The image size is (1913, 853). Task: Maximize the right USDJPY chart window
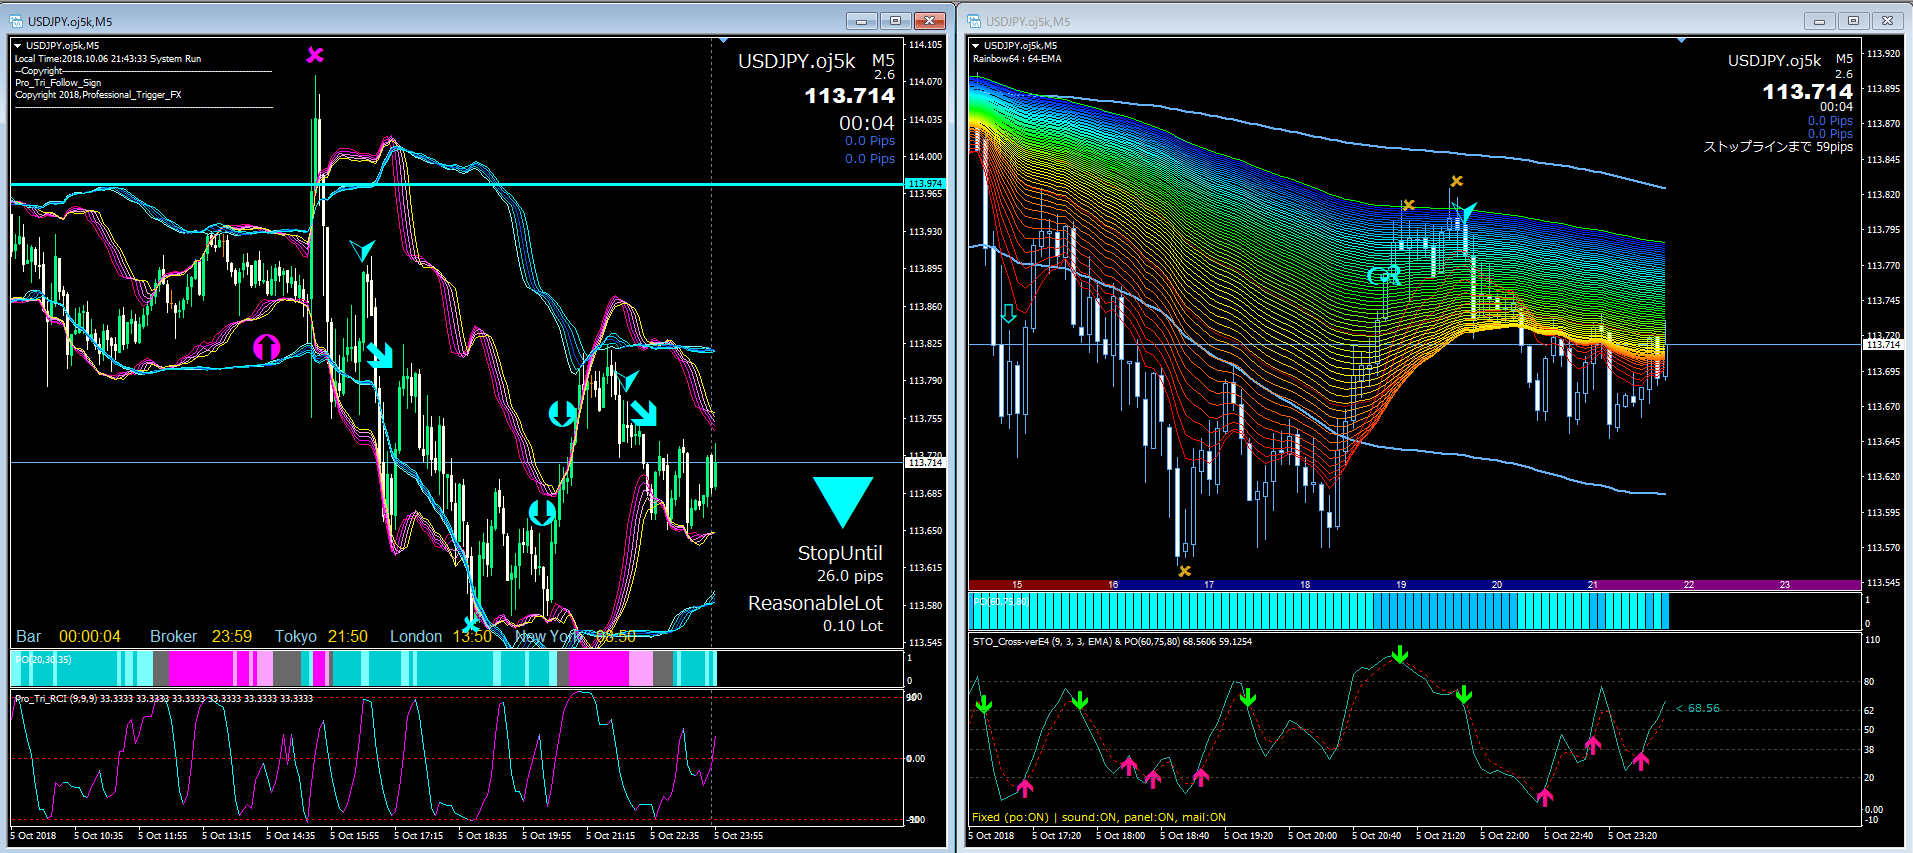point(1853,21)
